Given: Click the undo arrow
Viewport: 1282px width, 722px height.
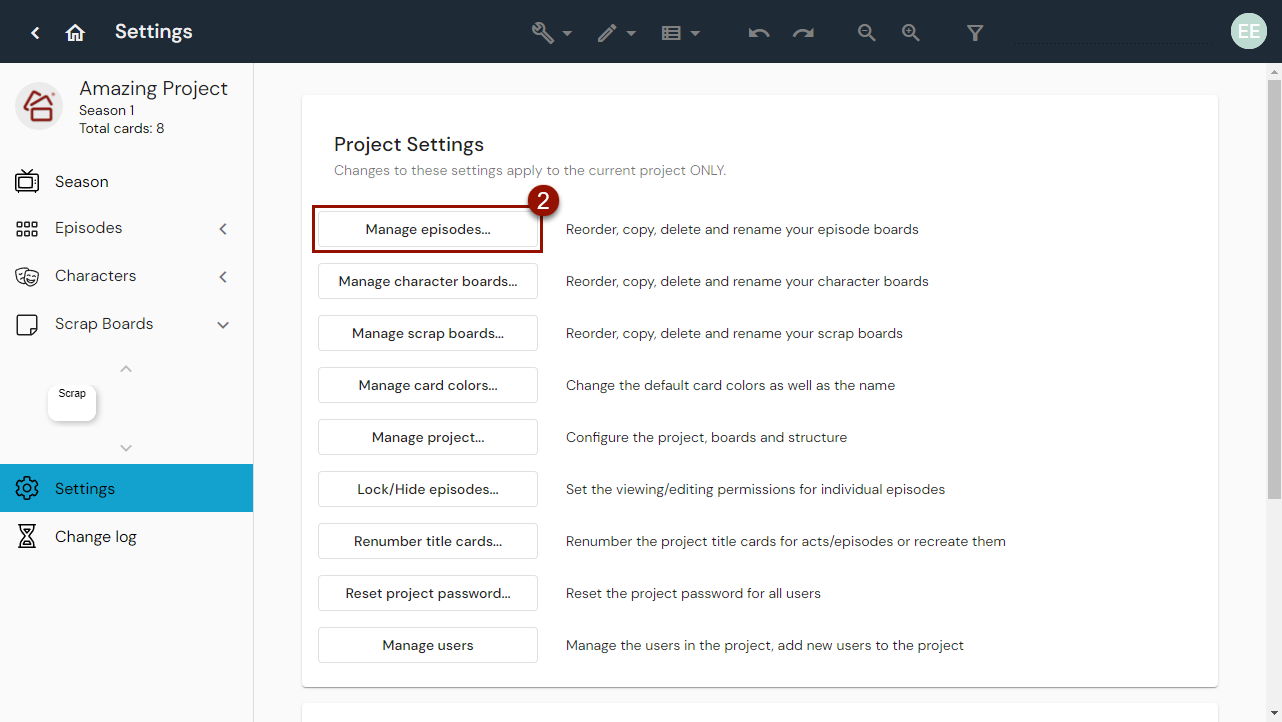Looking at the screenshot, I should (x=759, y=33).
